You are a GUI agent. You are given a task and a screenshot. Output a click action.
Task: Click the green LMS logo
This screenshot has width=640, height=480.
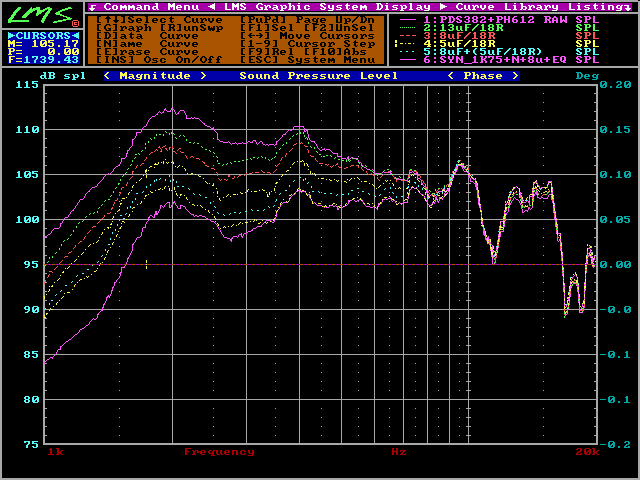pyautogui.click(x=41, y=16)
